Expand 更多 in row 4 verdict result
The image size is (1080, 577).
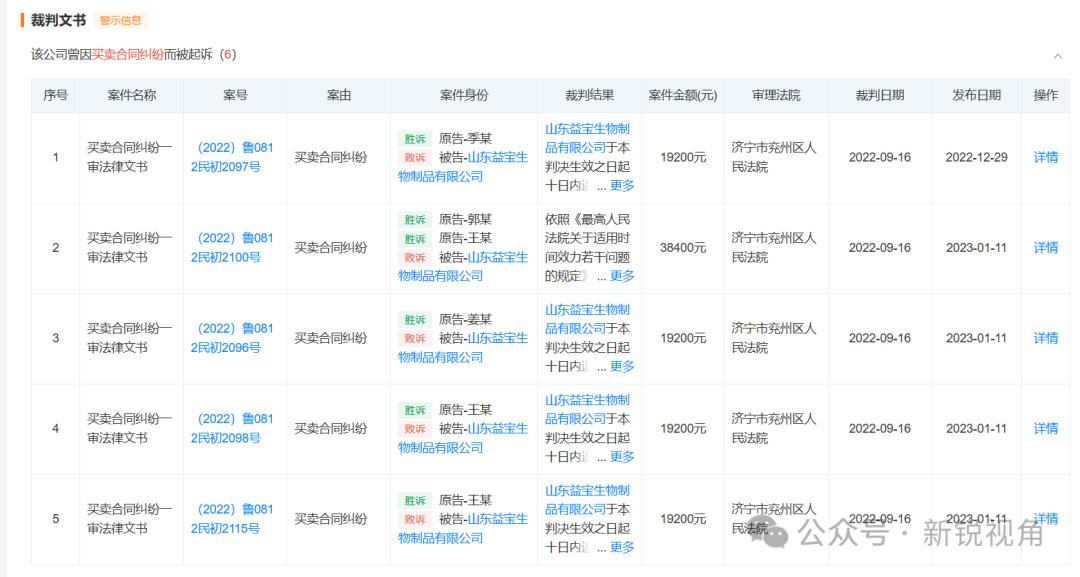[x=622, y=457]
